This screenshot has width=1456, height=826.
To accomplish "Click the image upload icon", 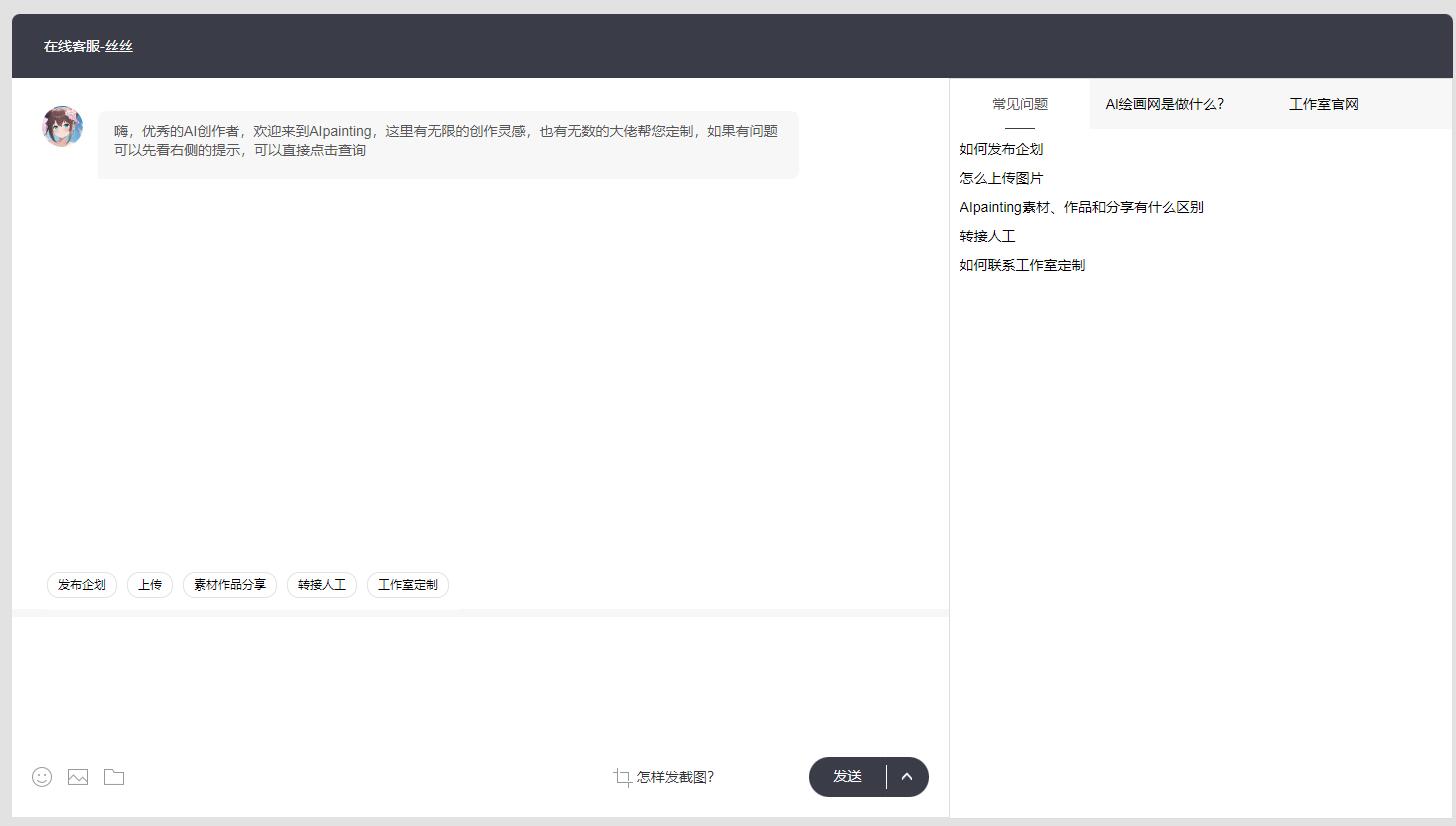I will click(77, 777).
